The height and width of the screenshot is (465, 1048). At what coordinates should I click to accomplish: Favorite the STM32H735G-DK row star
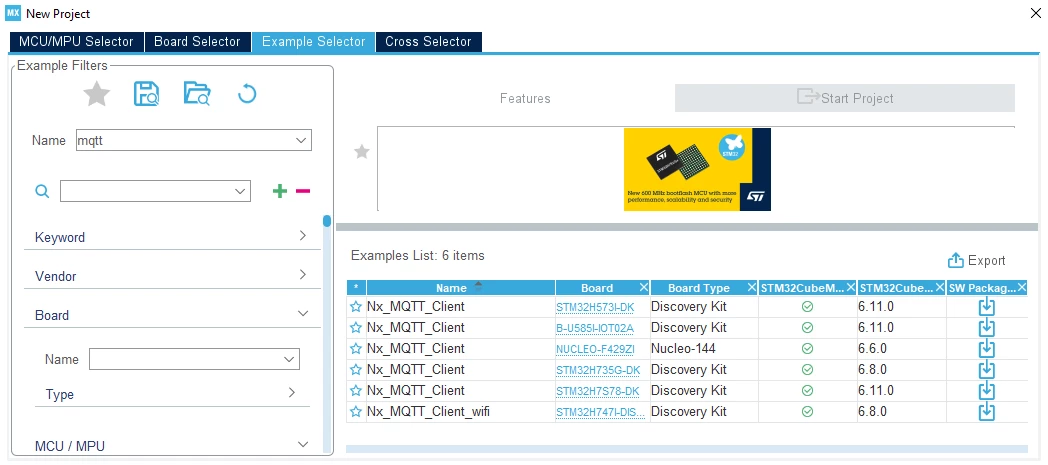pyautogui.click(x=356, y=369)
